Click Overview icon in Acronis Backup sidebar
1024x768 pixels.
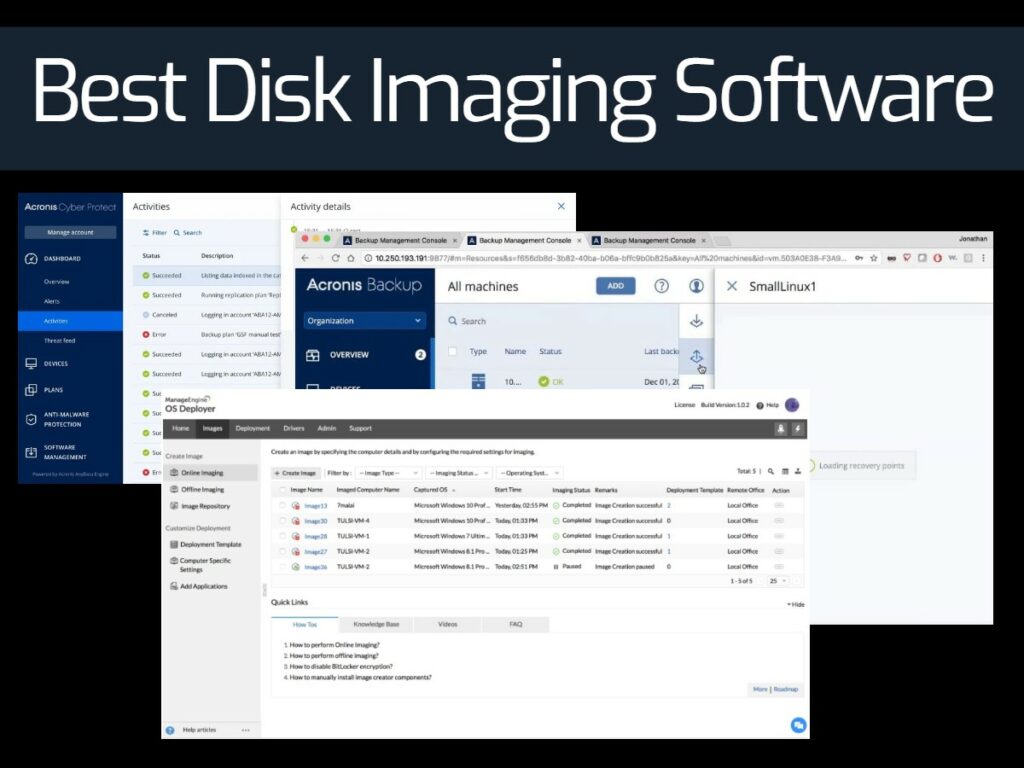313,355
